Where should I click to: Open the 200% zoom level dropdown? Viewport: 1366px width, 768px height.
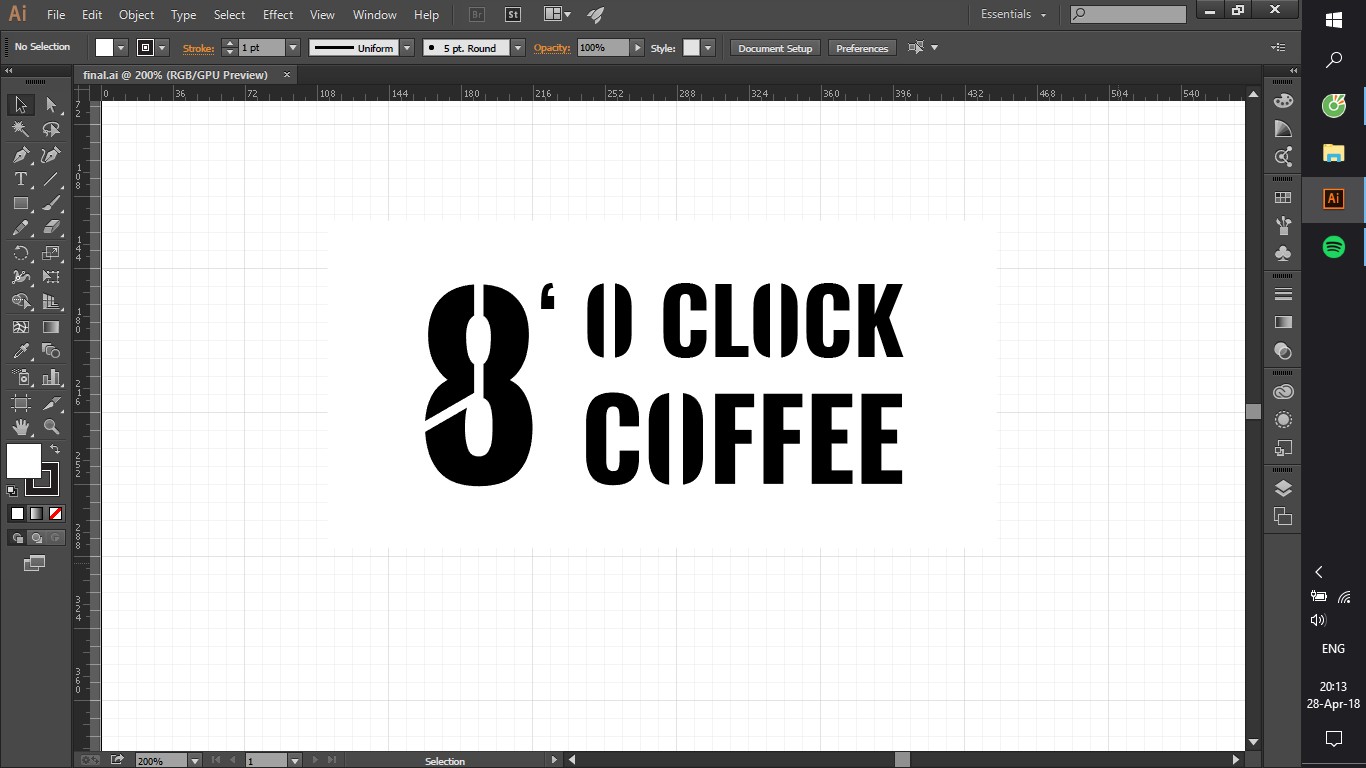[195, 761]
